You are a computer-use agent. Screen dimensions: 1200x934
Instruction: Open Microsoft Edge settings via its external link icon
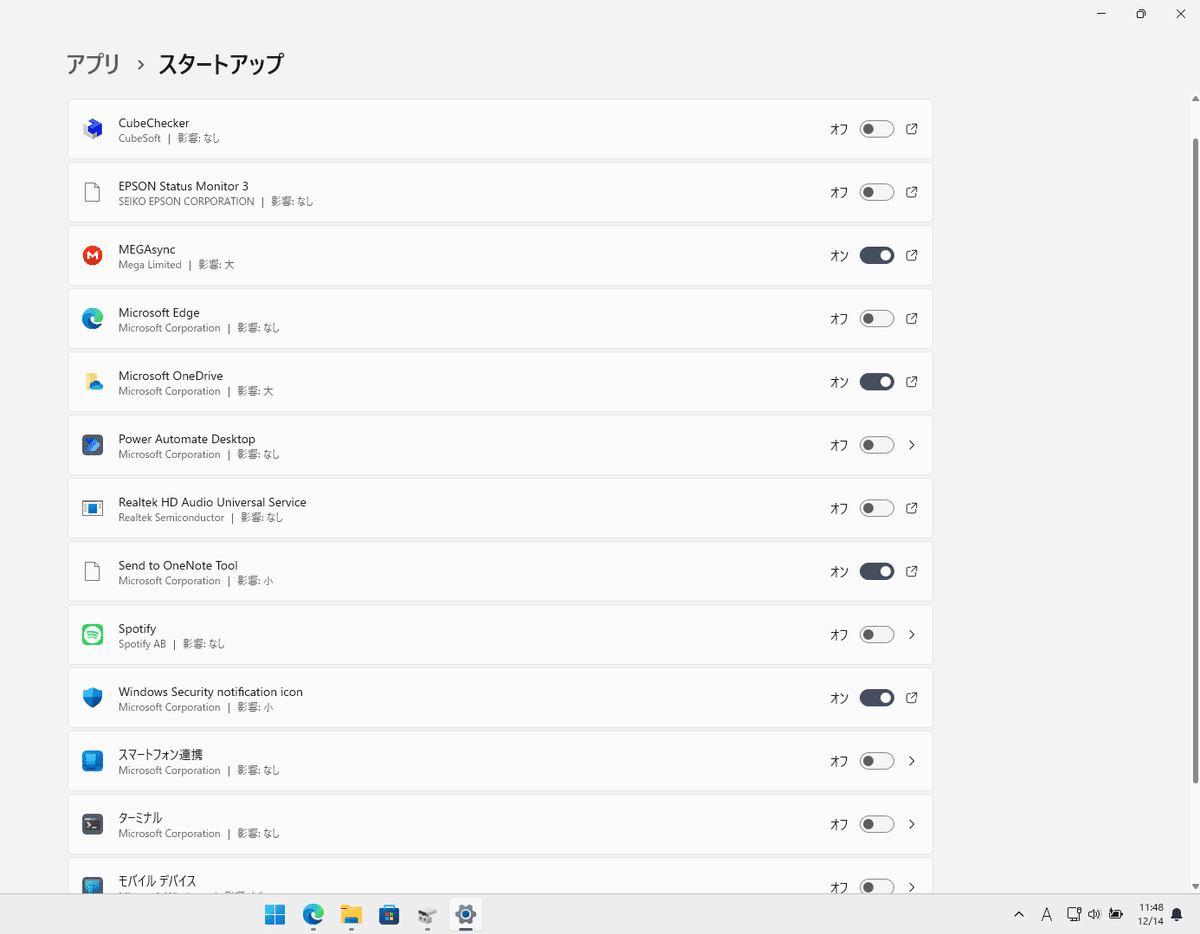pos(911,318)
